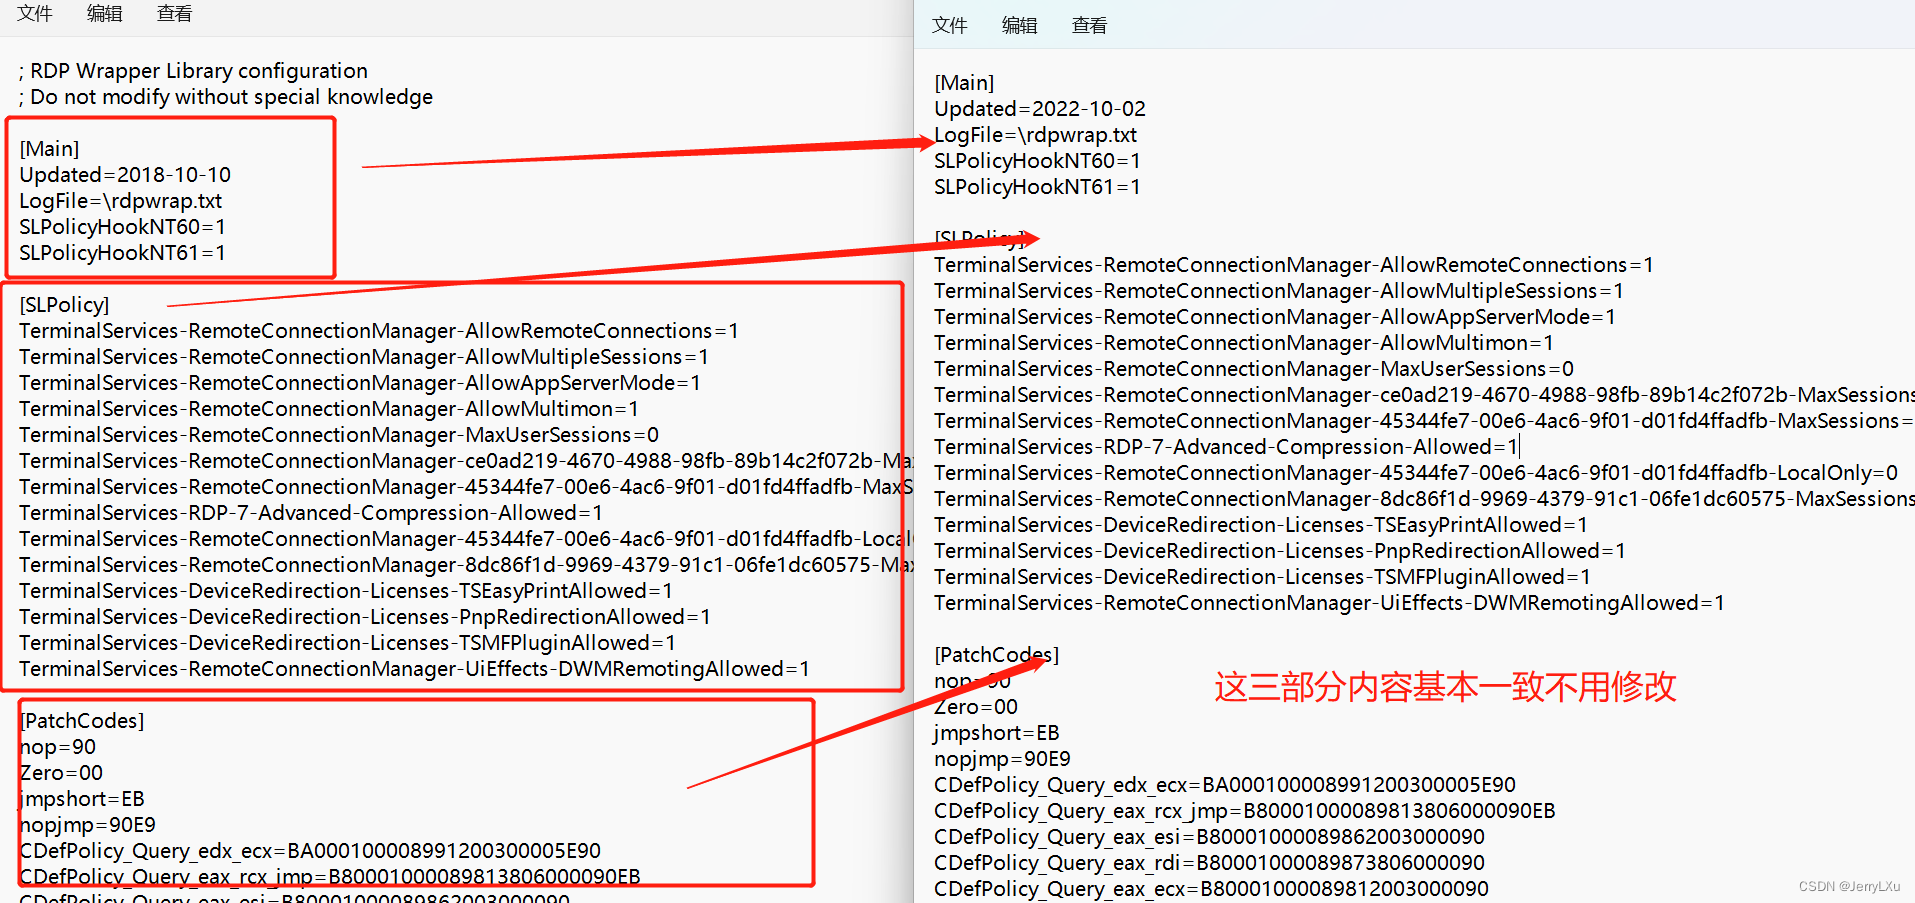Click the CDefPolicy_Query_eax_rcx_jmp line in the right window

coord(1245,811)
